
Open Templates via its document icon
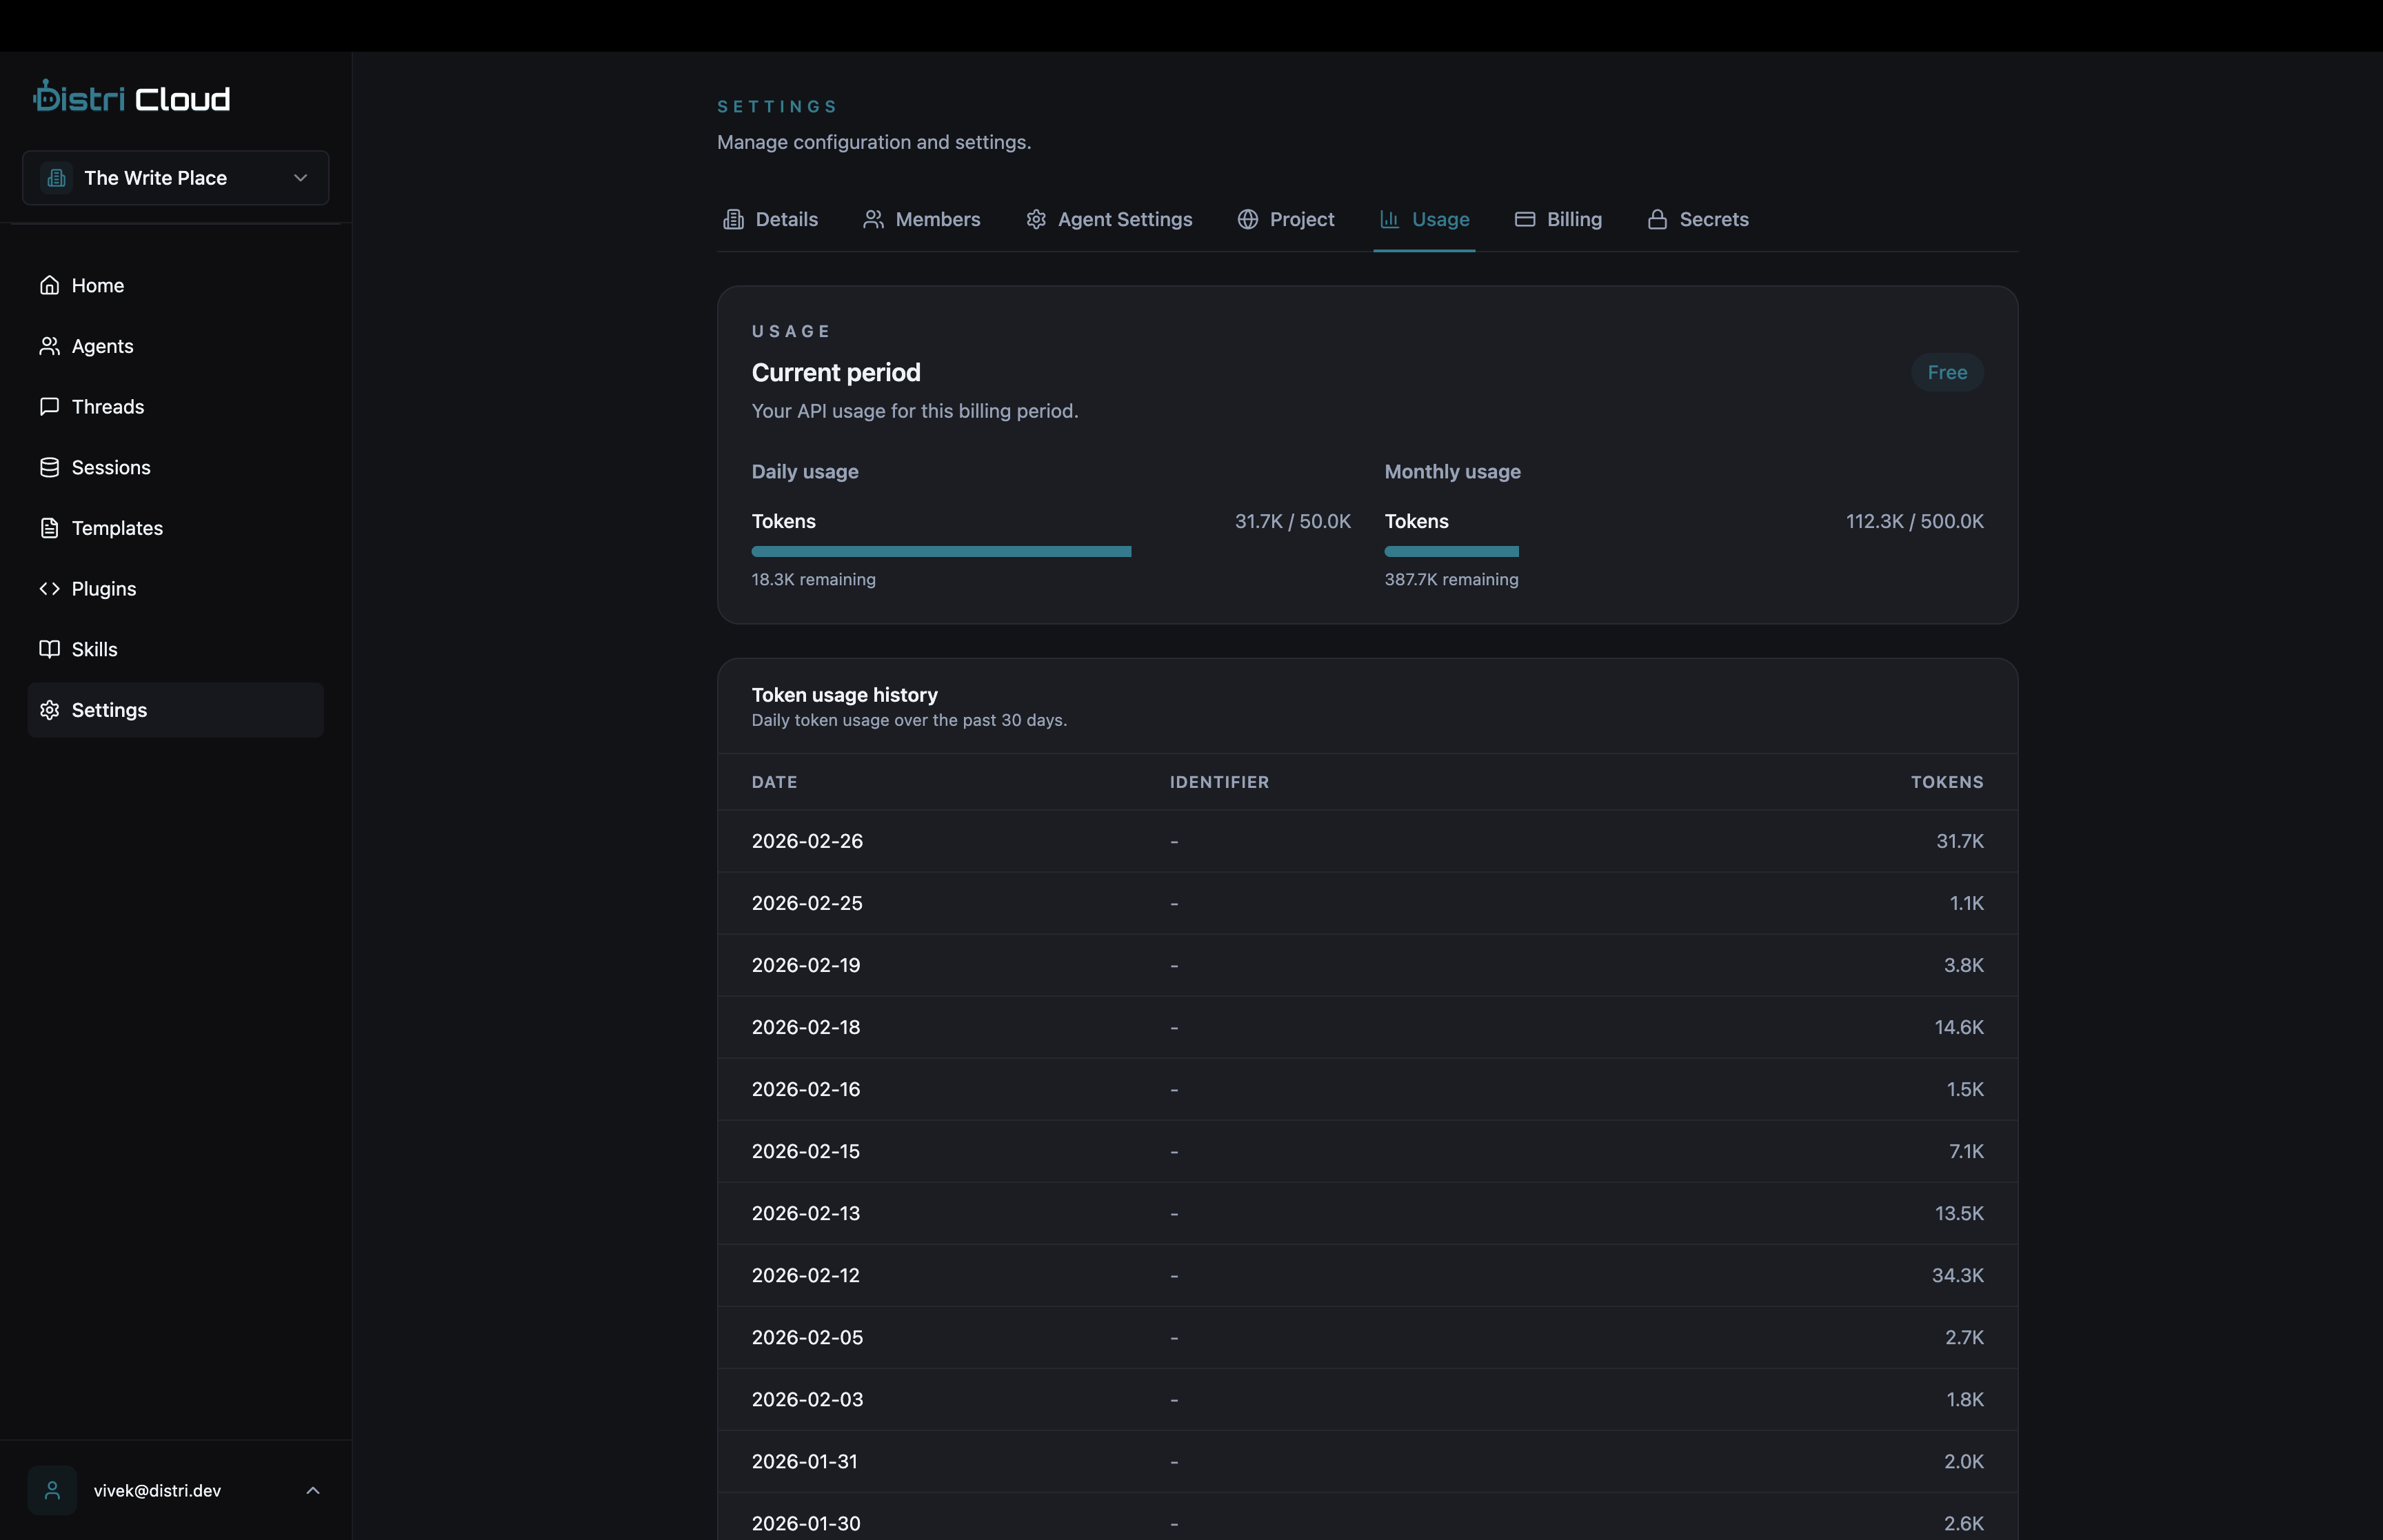[x=50, y=528]
